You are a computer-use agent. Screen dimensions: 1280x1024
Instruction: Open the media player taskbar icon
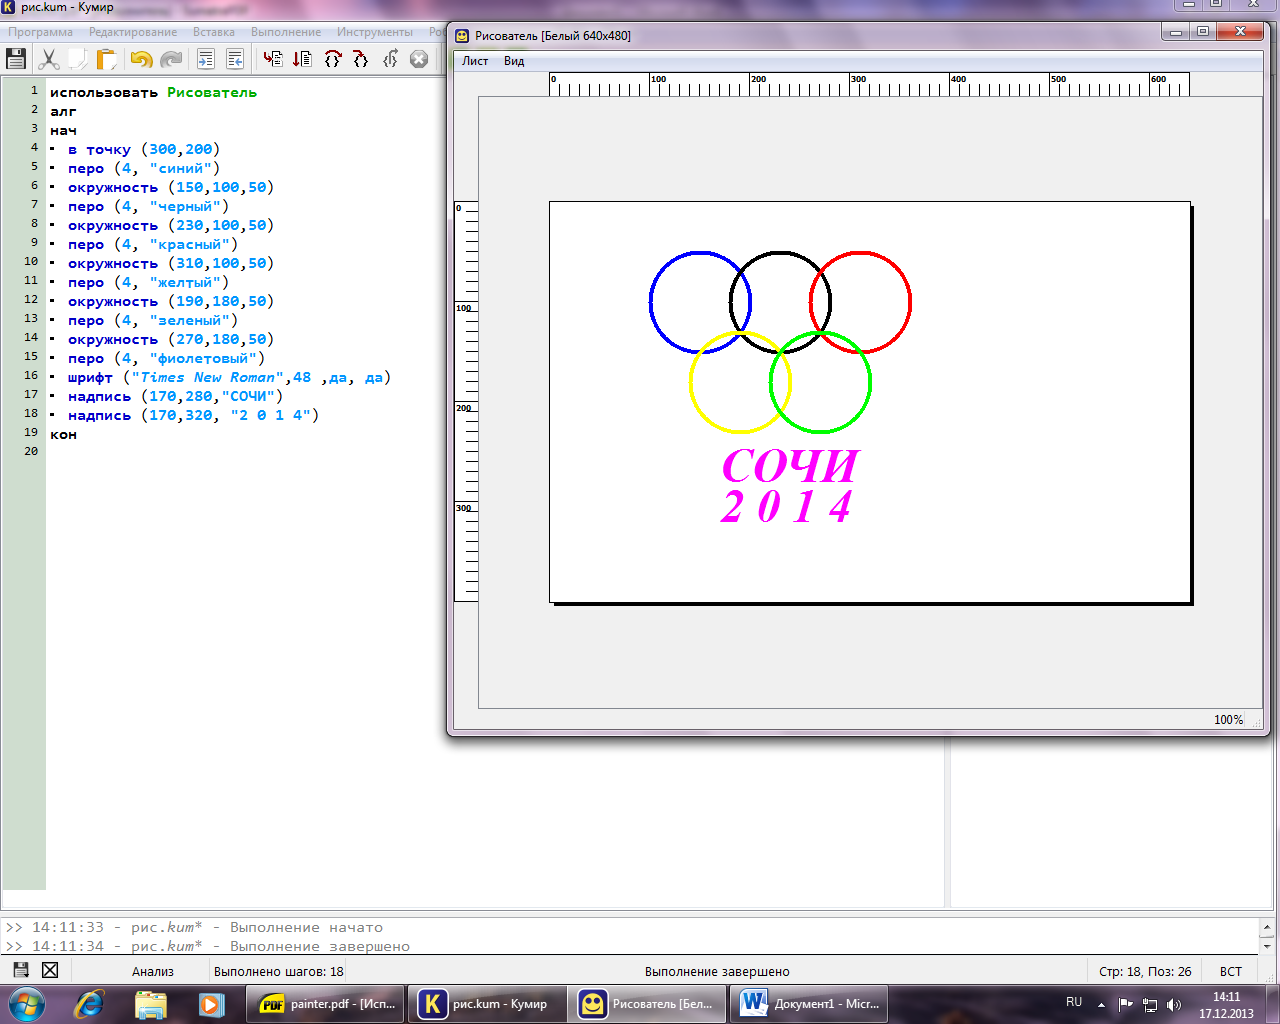pos(211,1003)
